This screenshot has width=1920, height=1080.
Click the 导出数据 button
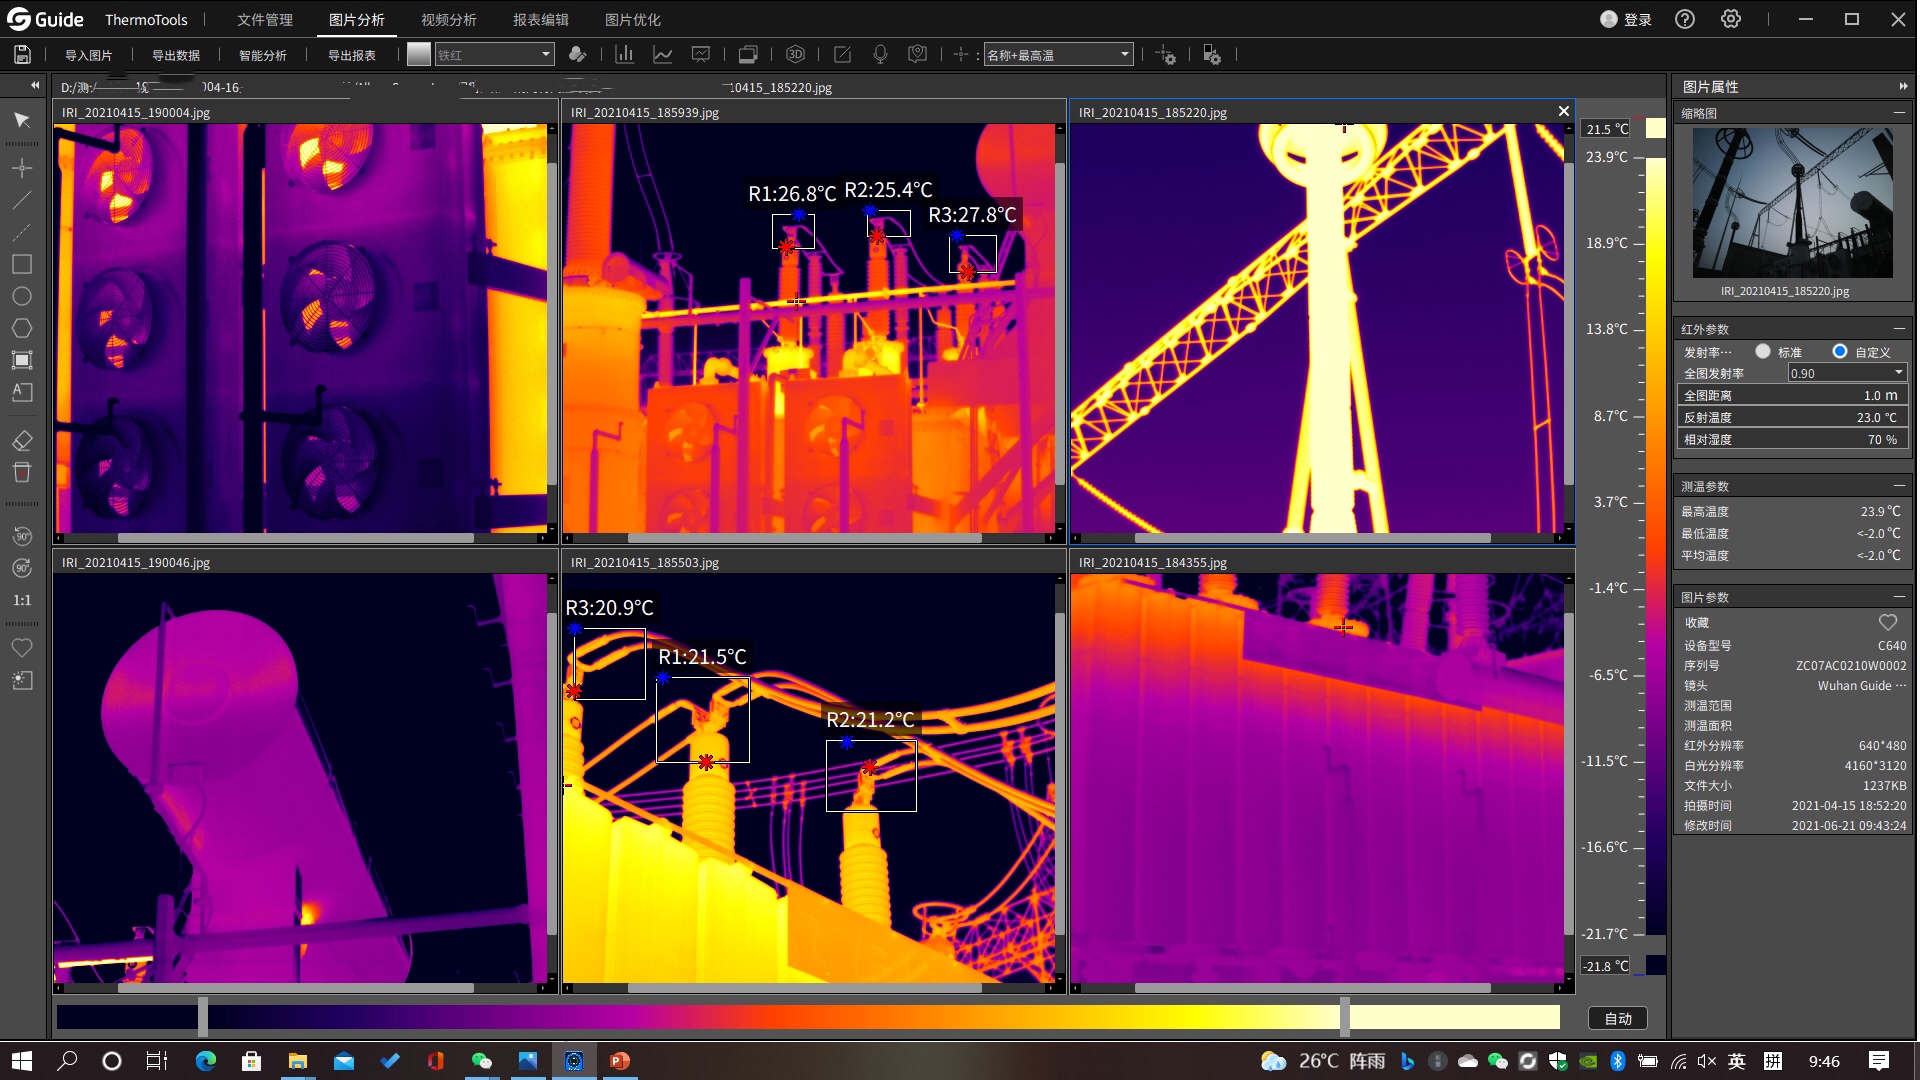point(176,55)
